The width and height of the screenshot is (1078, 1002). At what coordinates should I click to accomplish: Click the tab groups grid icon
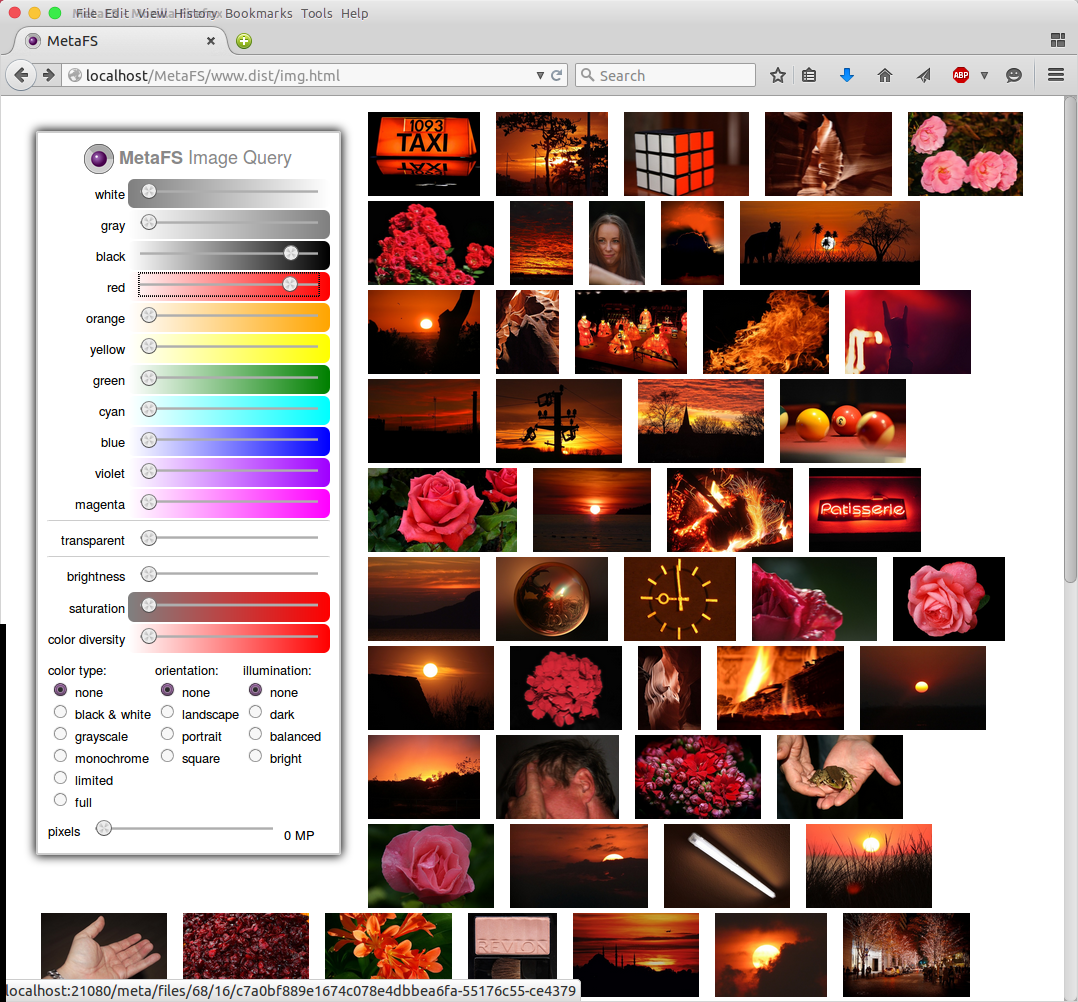[1058, 41]
